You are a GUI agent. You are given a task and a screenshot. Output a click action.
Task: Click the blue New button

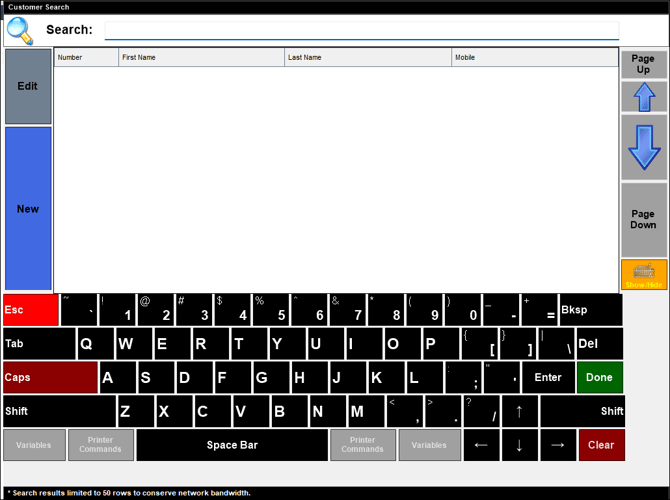coord(28,209)
